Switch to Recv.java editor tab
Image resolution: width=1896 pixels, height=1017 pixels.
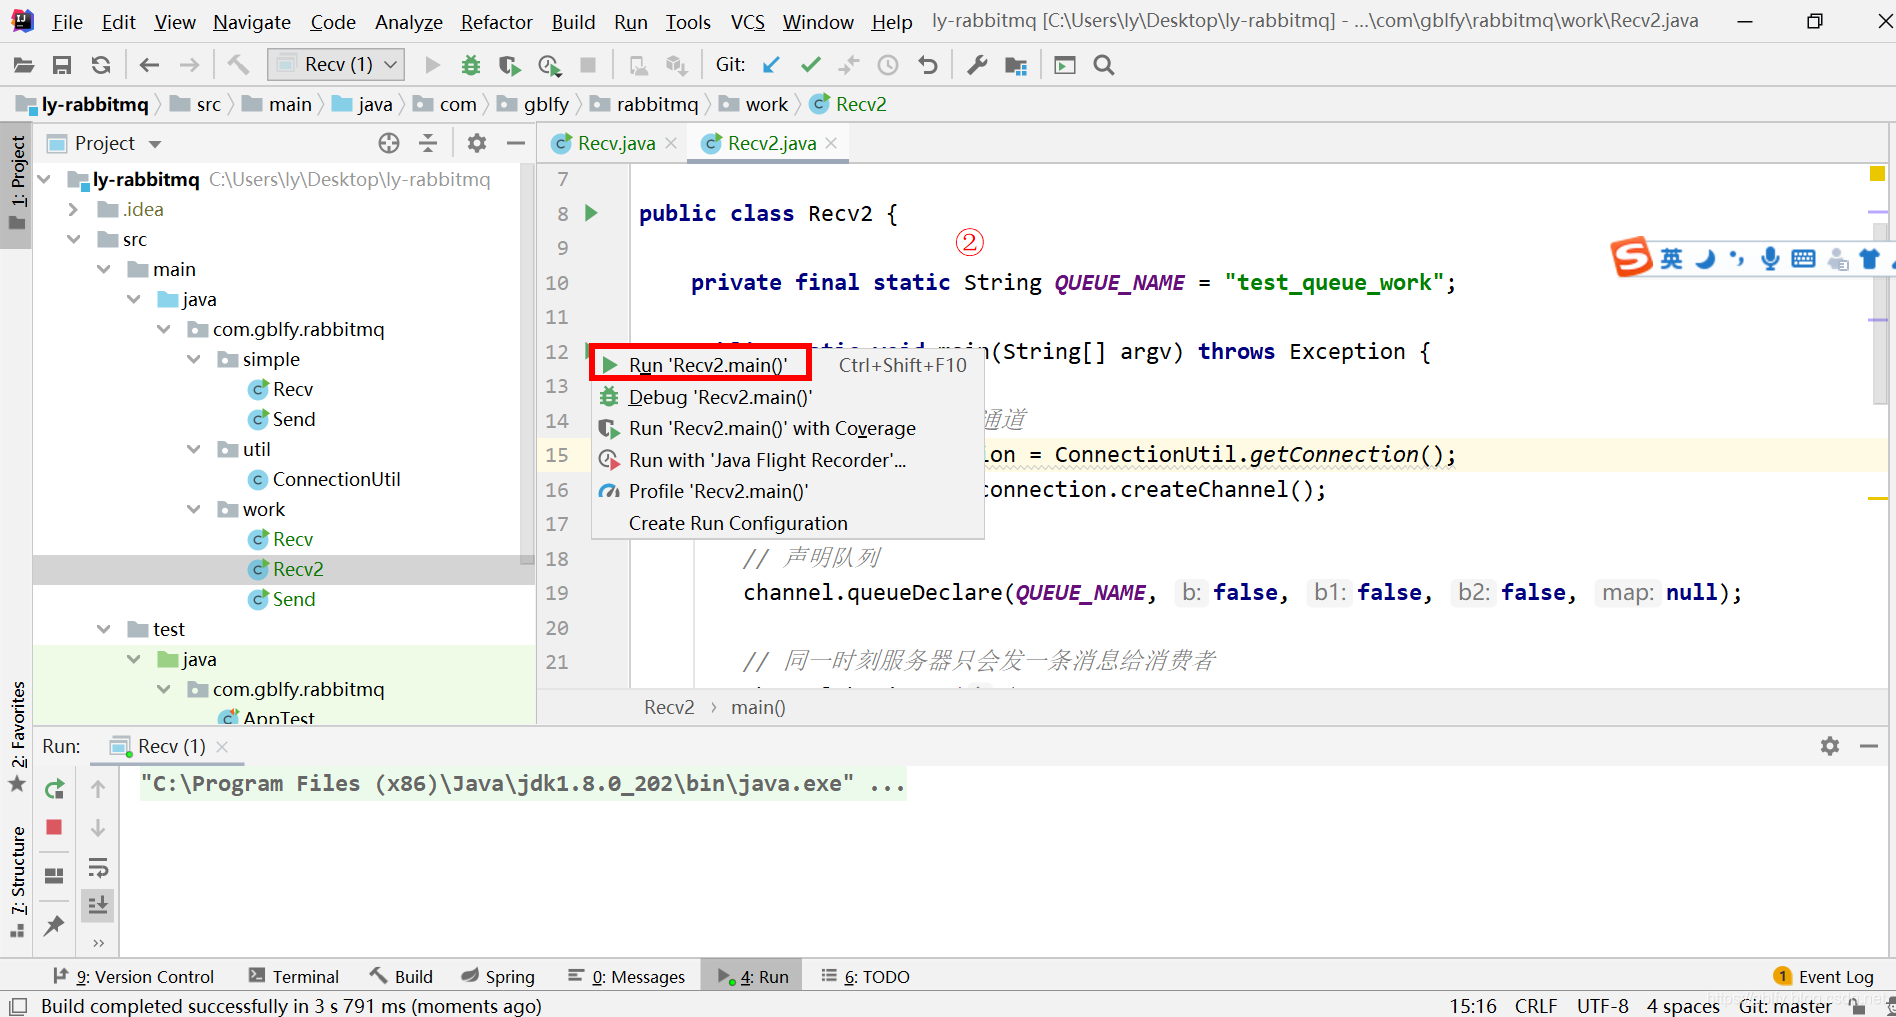tap(616, 143)
